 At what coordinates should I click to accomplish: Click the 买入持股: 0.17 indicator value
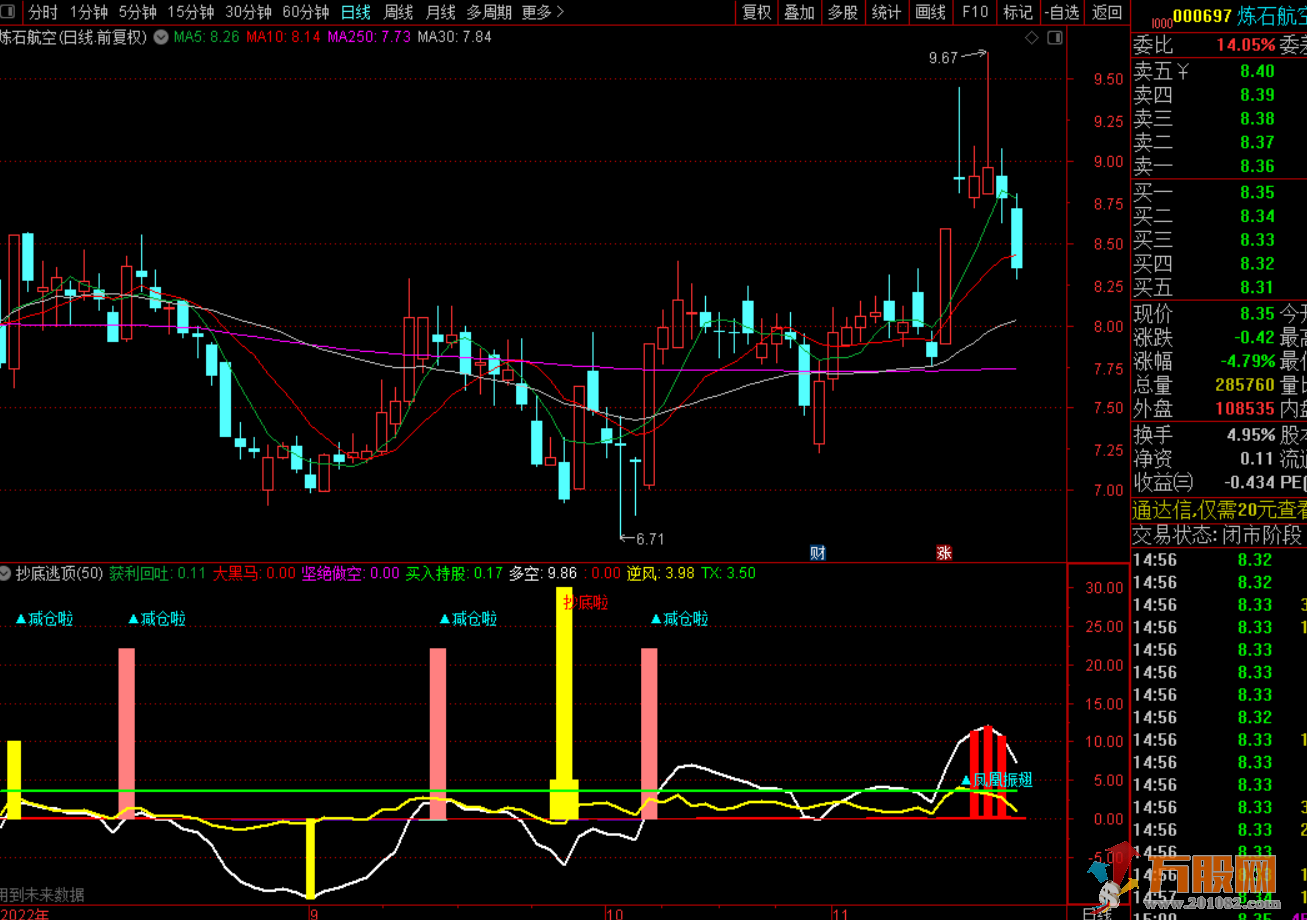pos(454,574)
